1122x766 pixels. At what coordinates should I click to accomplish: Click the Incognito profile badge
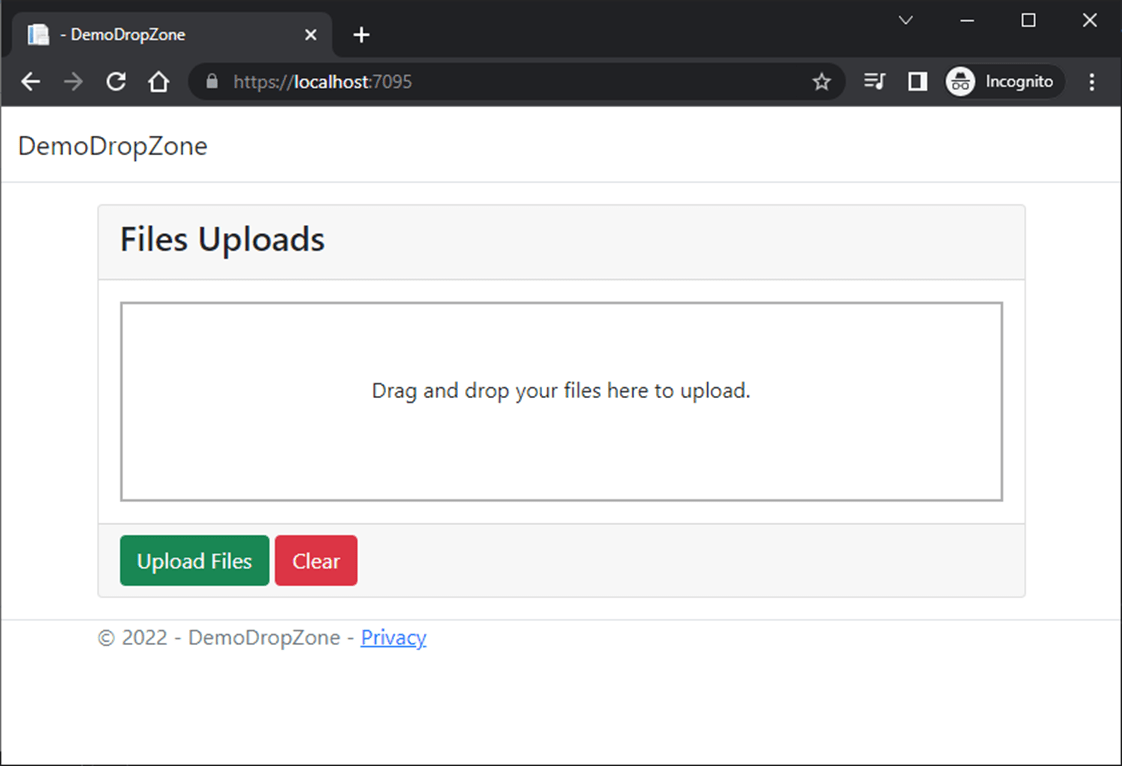pos(1003,81)
